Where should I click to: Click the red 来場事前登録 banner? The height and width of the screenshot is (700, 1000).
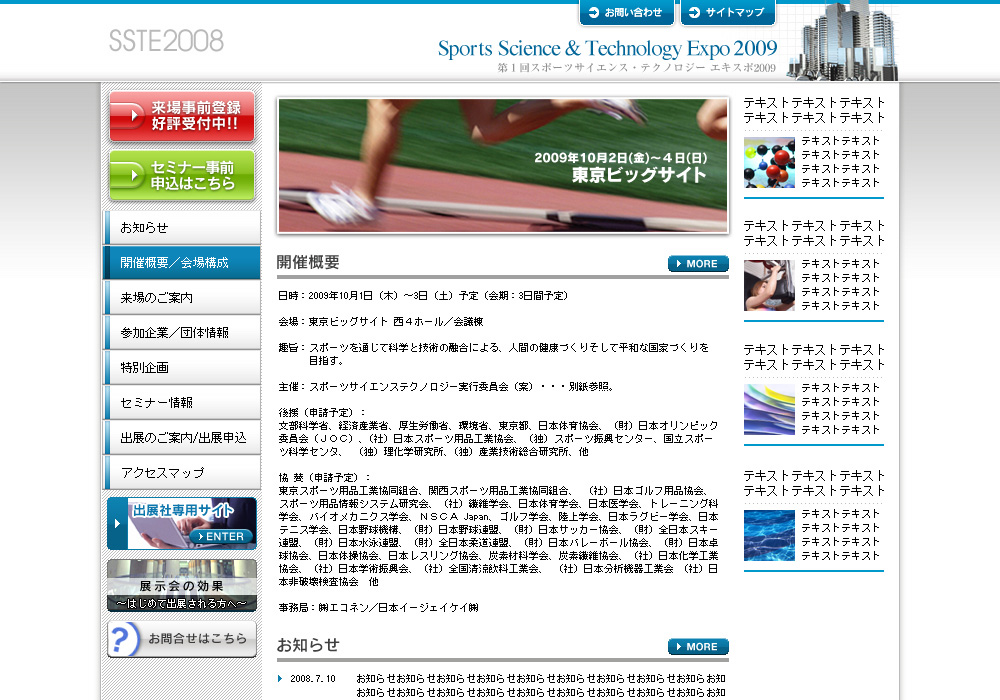pos(181,117)
